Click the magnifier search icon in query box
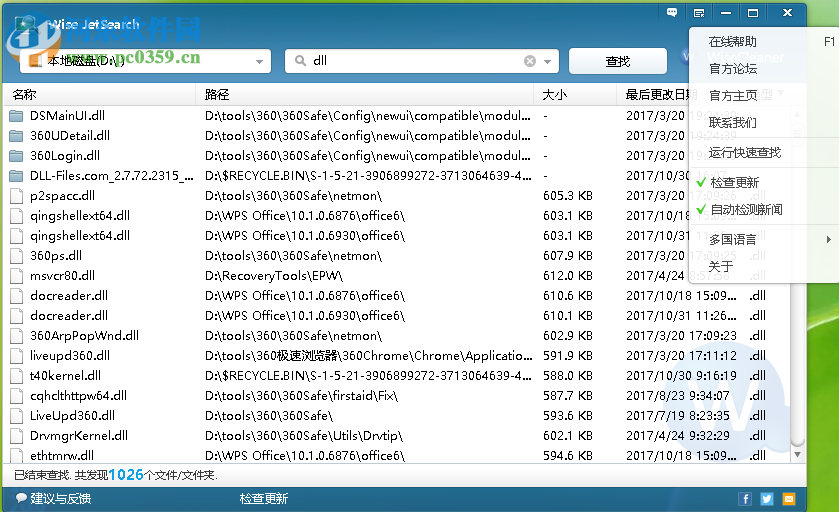Image resolution: width=839 pixels, height=512 pixels. pyautogui.click(x=301, y=61)
